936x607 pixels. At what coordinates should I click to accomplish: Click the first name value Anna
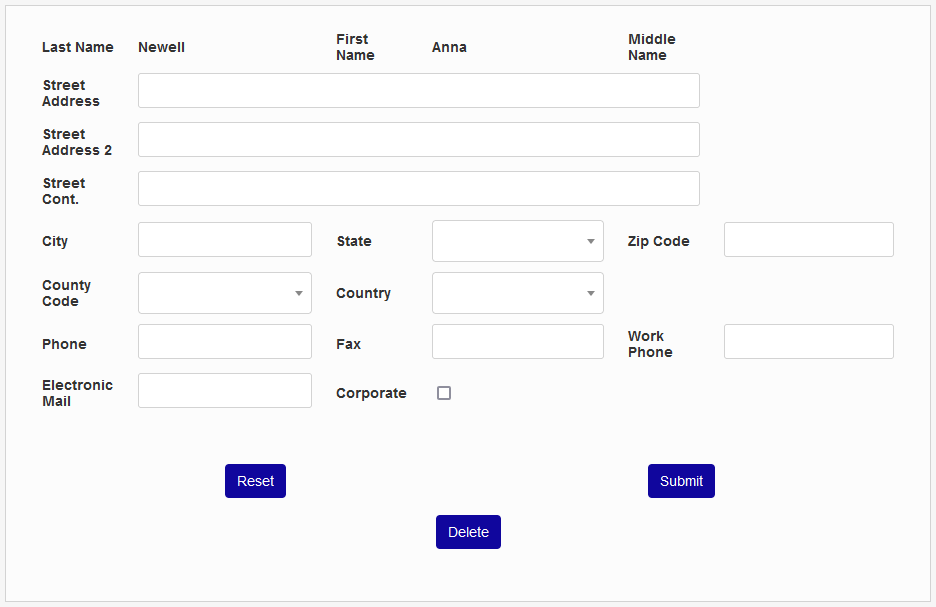pos(449,47)
